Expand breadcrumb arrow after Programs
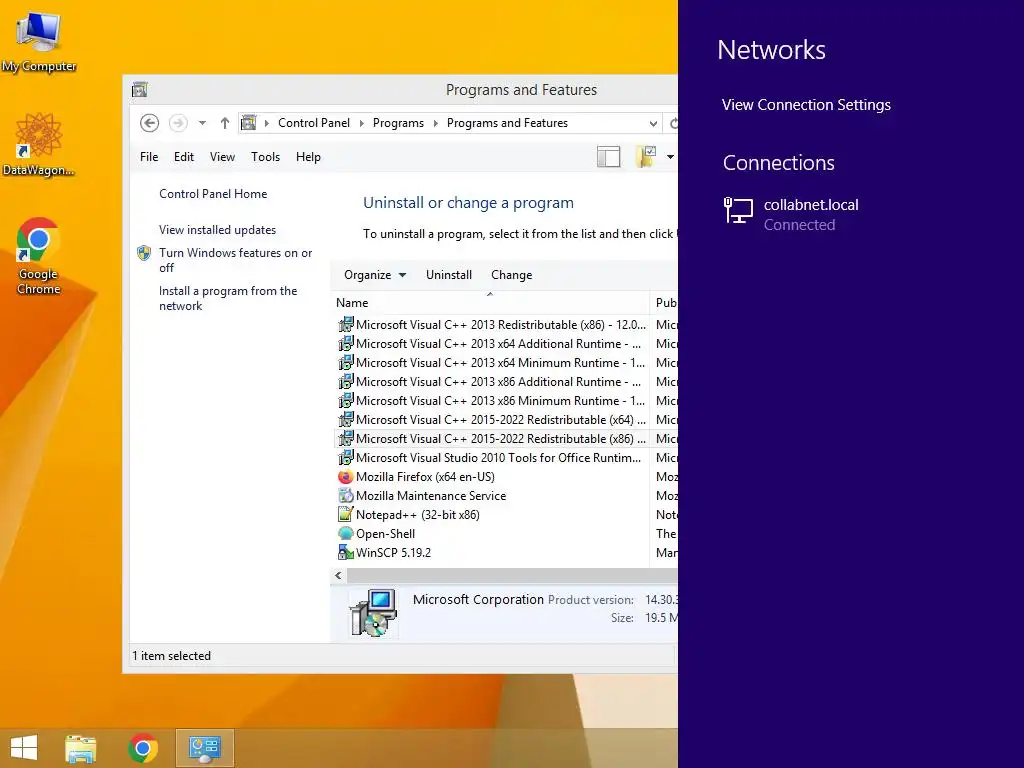 click(x=436, y=123)
